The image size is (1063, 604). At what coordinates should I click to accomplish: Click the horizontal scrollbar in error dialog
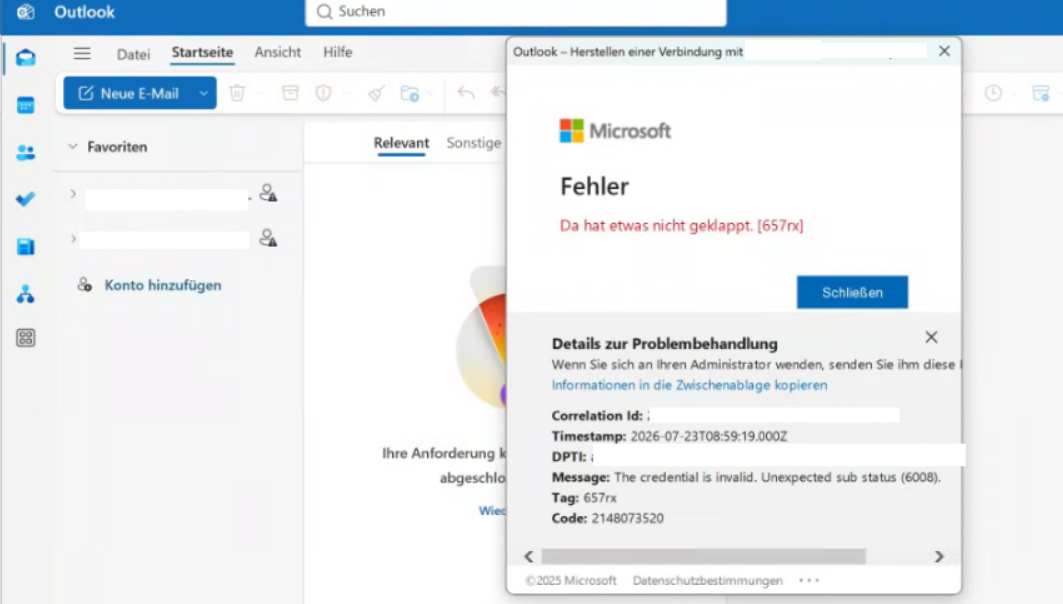[x=703, y=557]
